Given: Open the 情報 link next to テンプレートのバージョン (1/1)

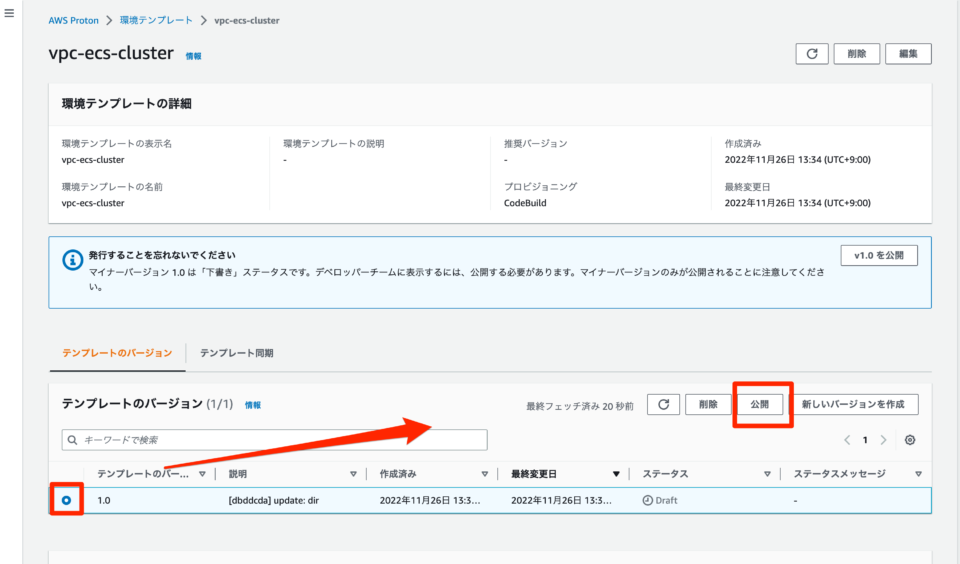Looking at the screenshot, I should click(253, 405).
